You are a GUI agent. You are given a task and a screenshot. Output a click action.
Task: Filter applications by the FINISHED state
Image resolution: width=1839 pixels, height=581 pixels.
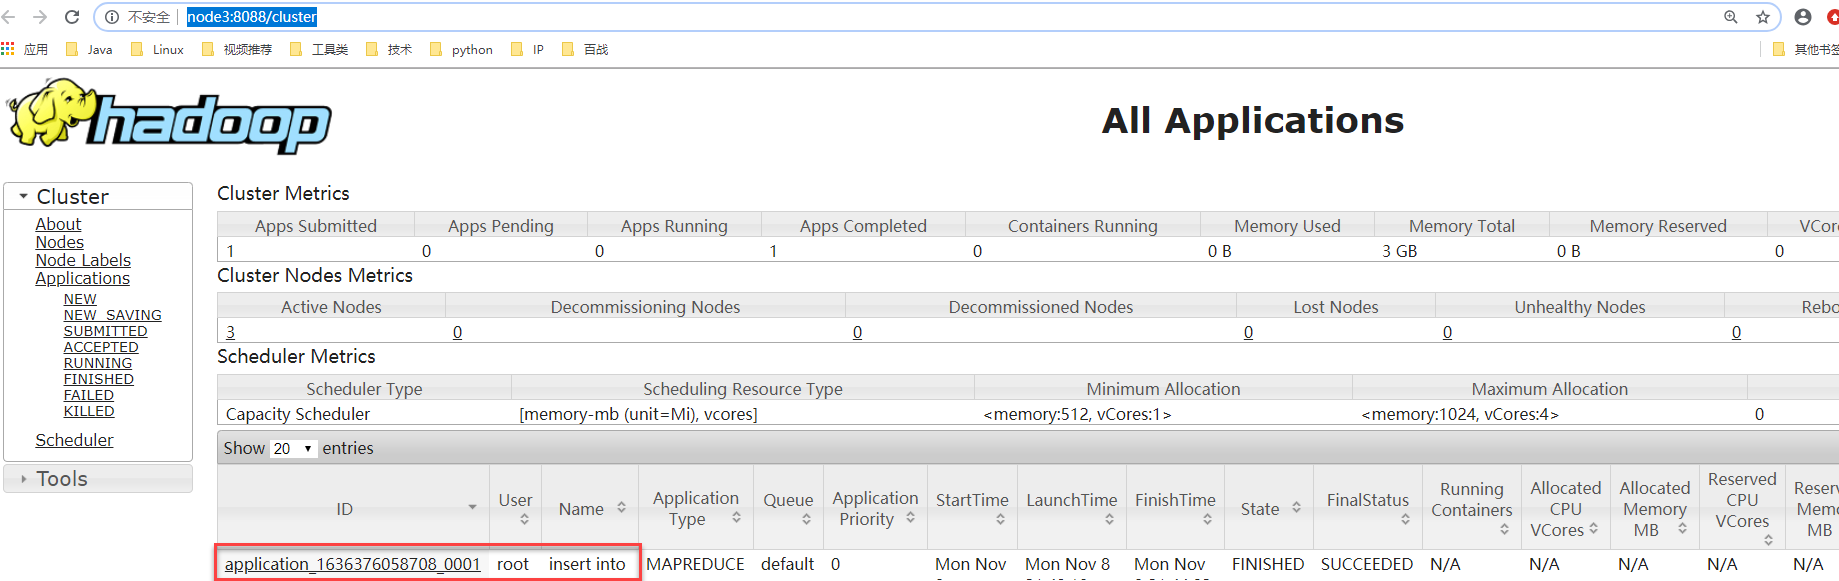coord(98,379)
